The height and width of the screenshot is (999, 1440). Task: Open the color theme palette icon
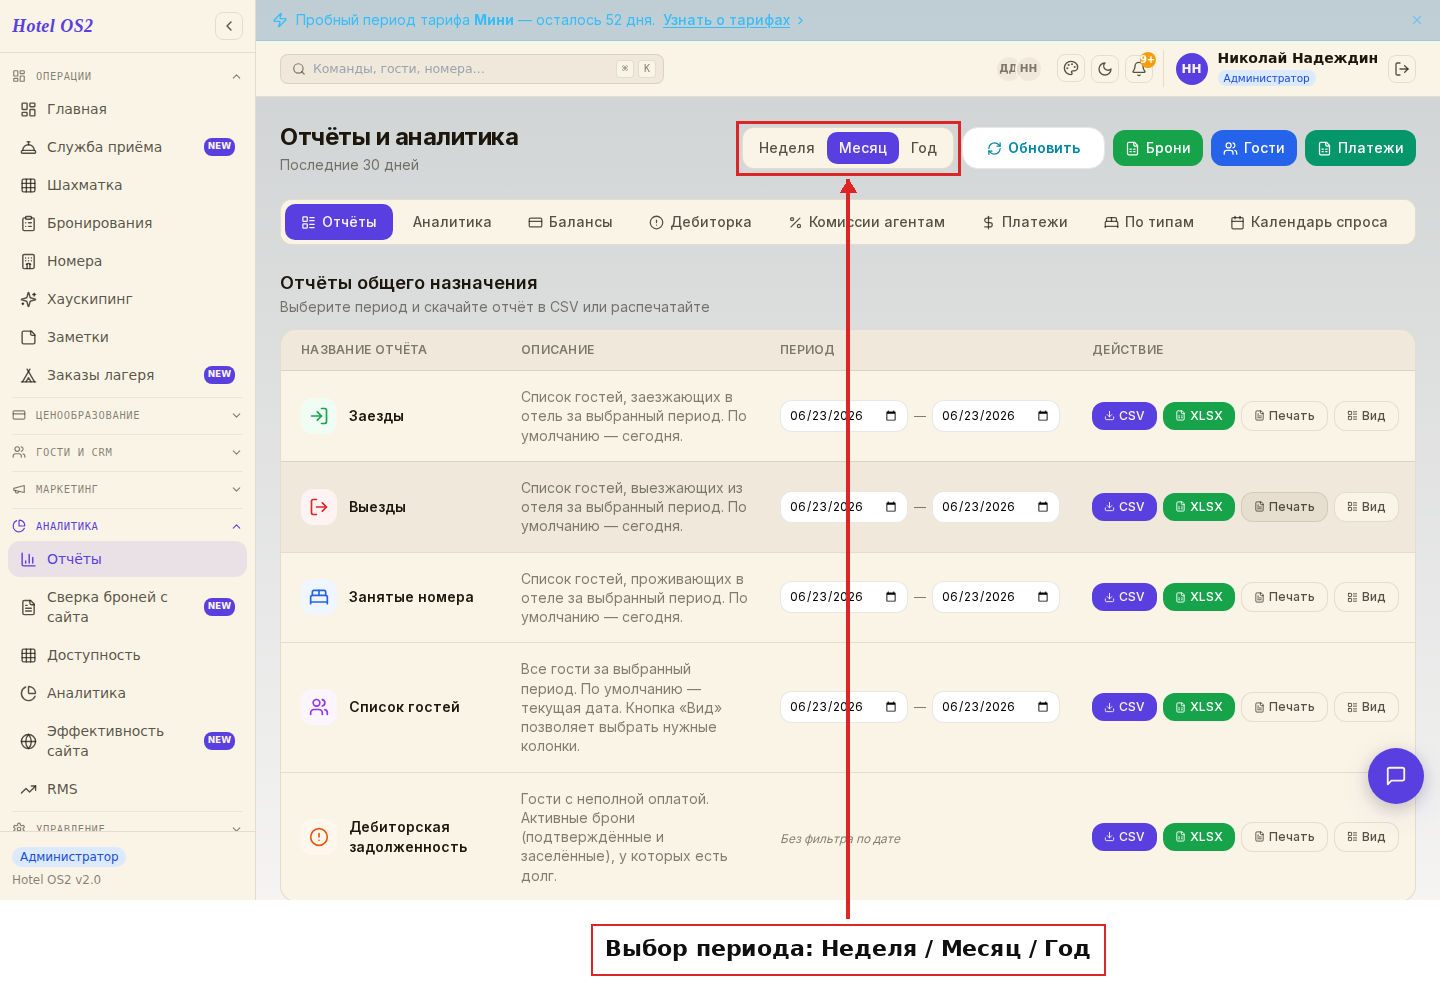click(1071, 69)
